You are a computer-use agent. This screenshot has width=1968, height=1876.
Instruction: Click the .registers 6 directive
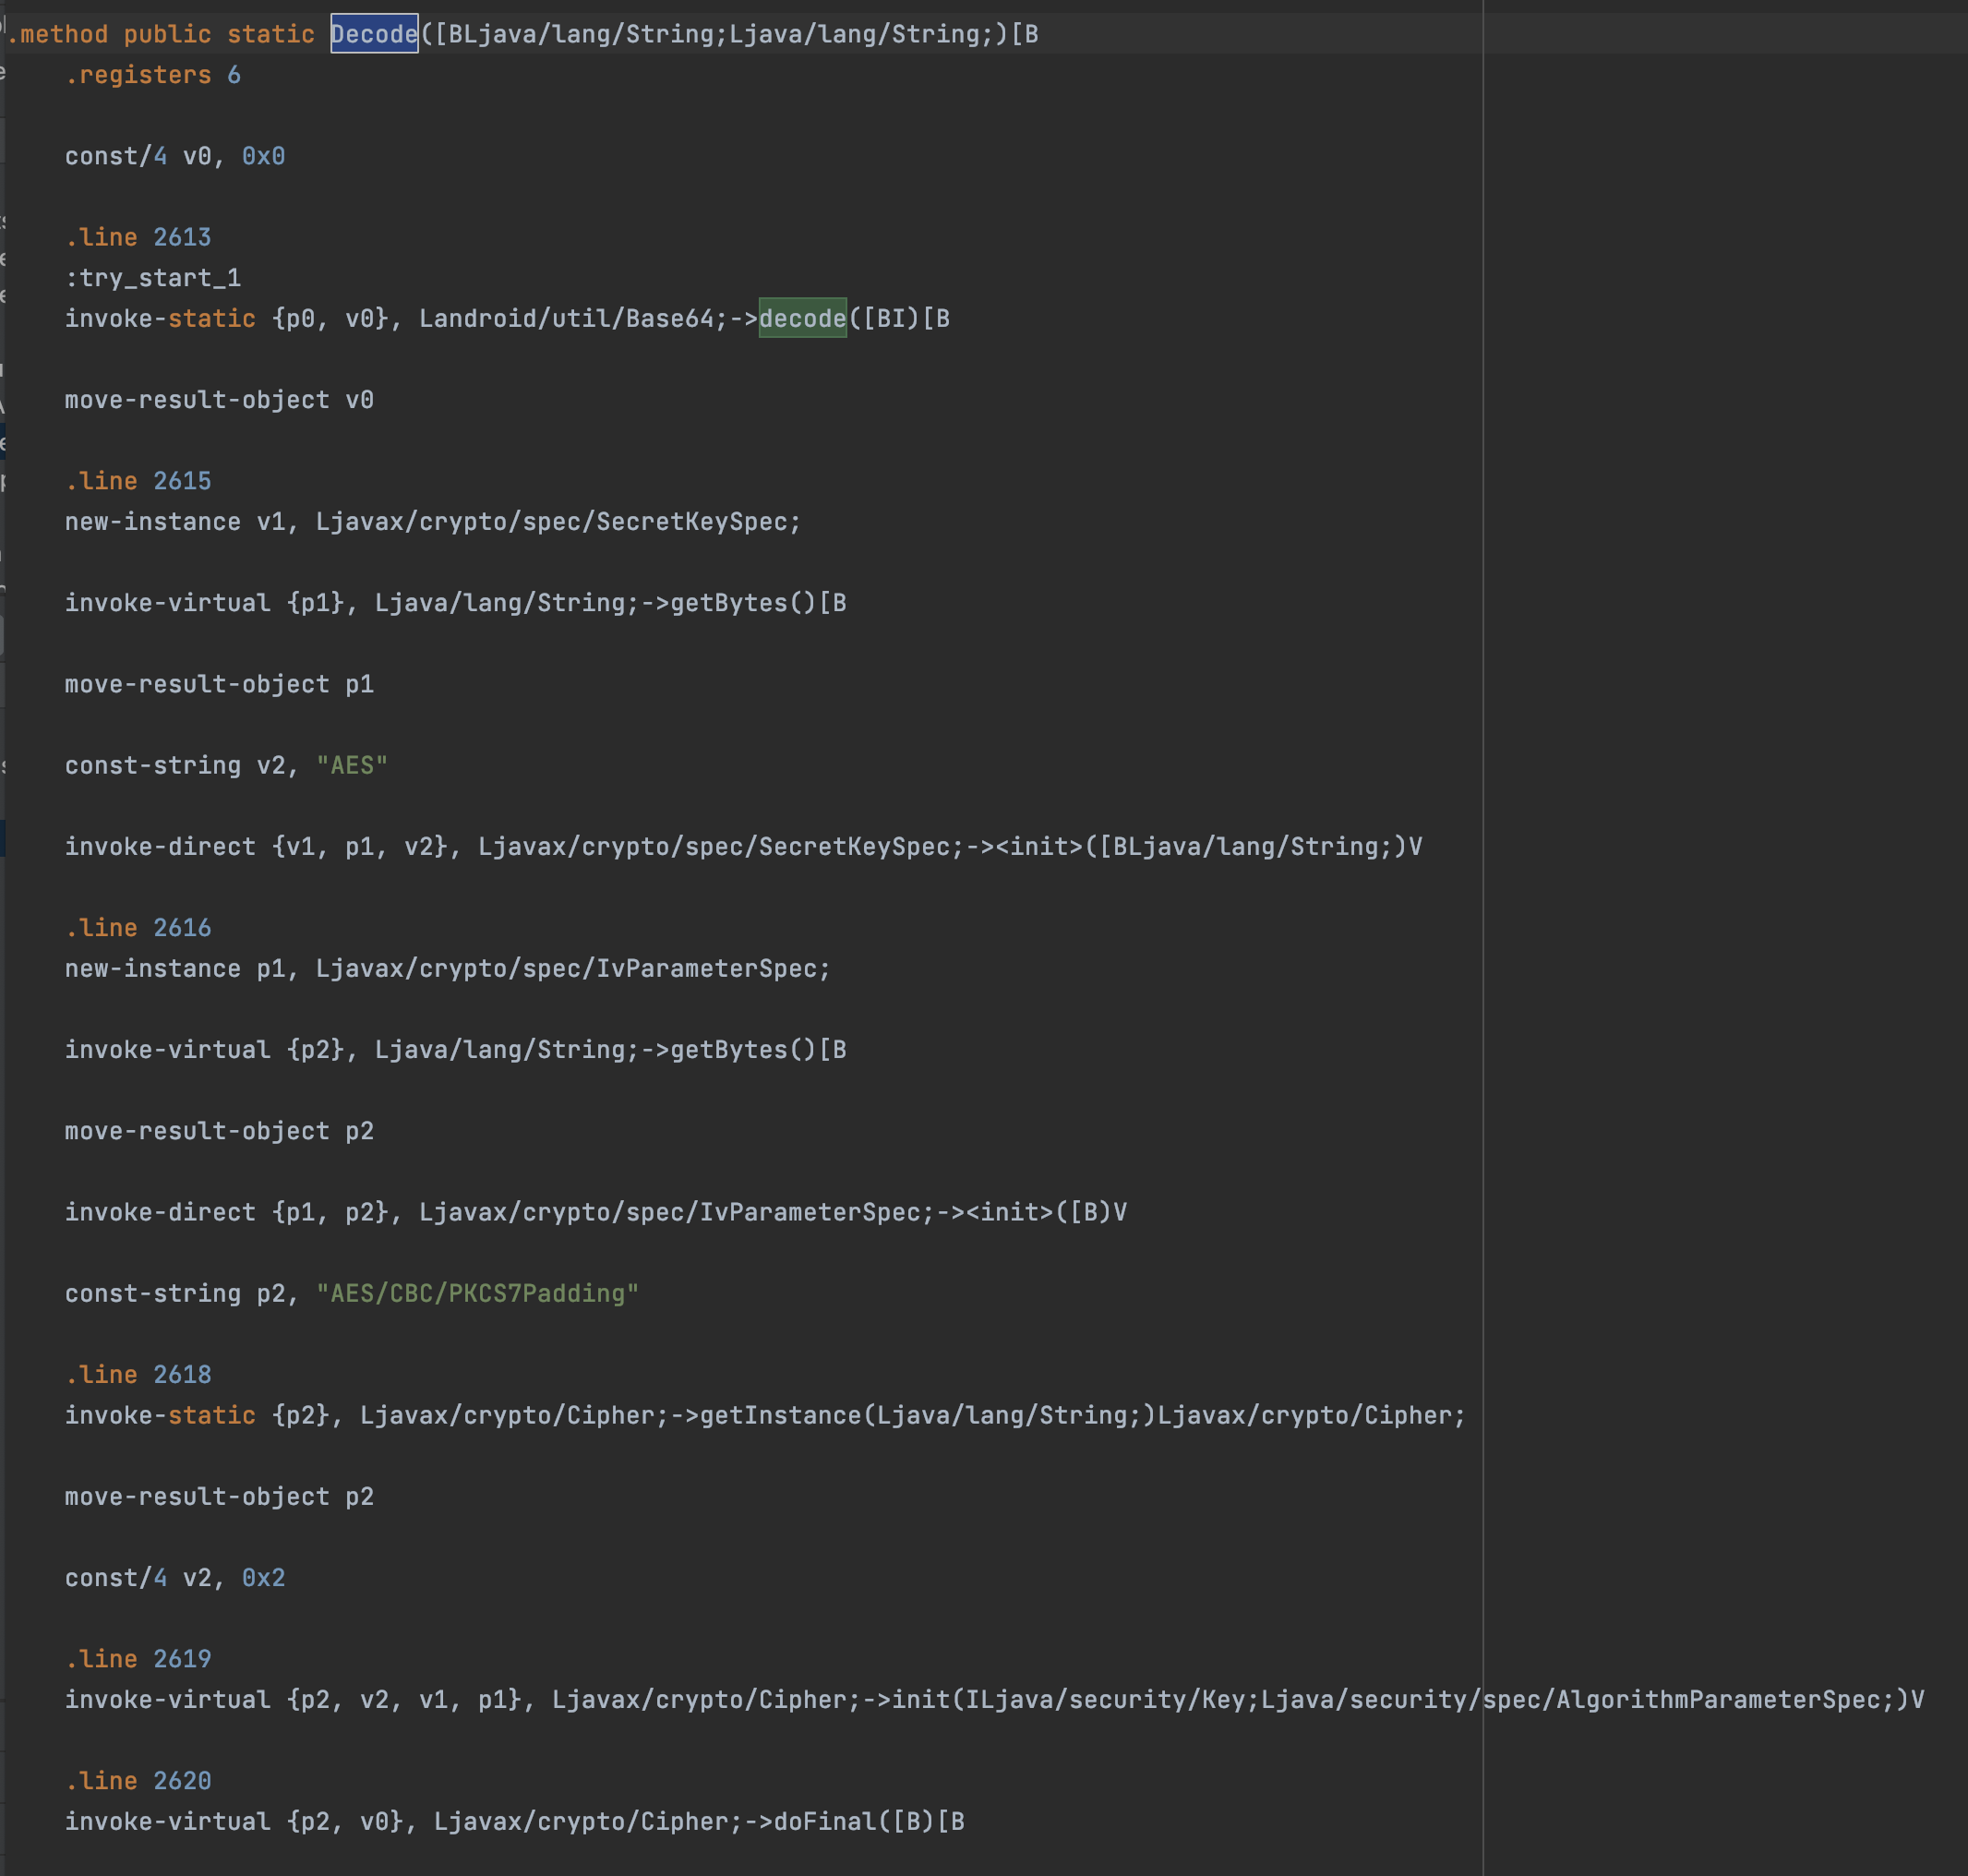(x=152, y=75)
